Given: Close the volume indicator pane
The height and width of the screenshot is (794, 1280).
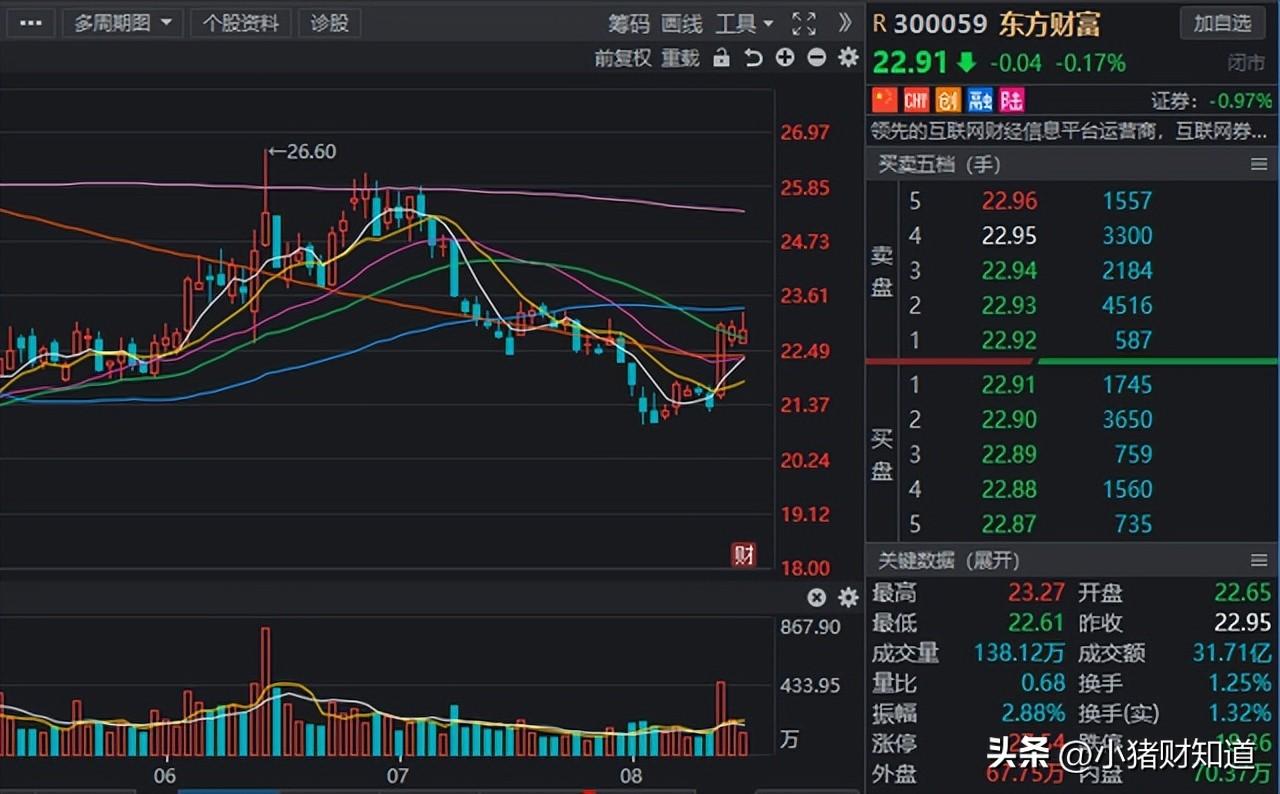Looking at the screenshot, I should (x=817, y=598).
